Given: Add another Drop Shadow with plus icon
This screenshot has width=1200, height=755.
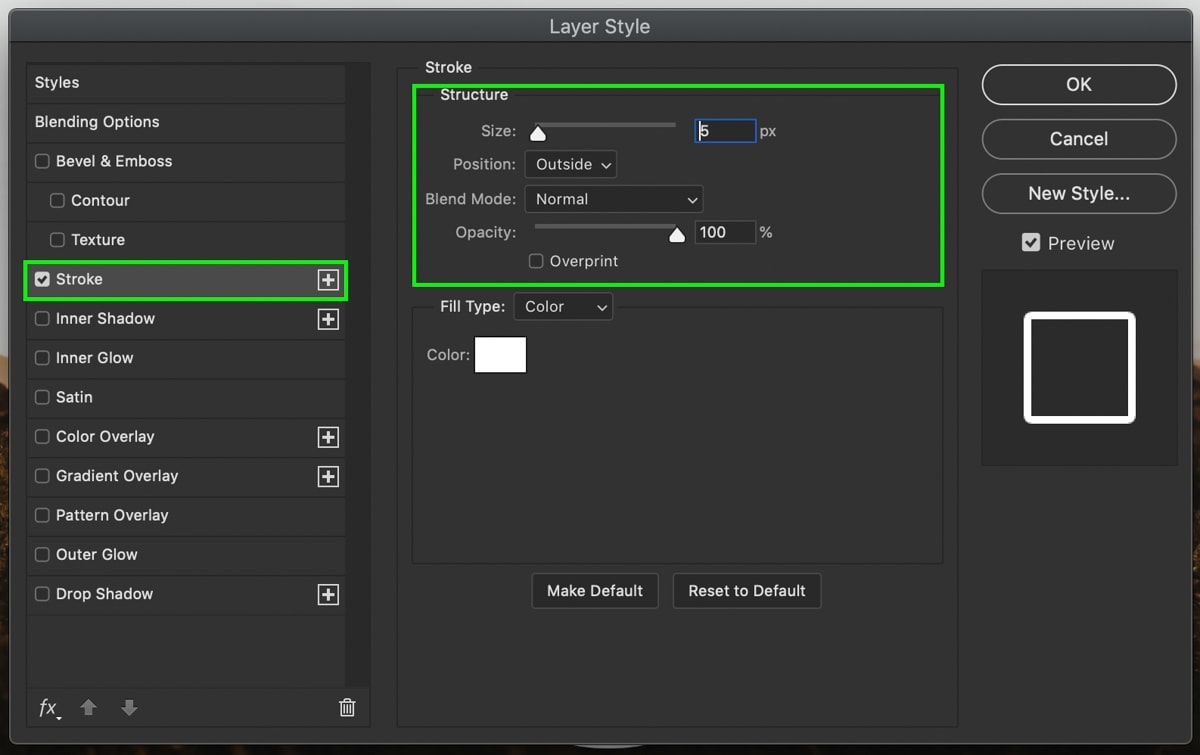Looking at the screenshot, I should (328, 595).
